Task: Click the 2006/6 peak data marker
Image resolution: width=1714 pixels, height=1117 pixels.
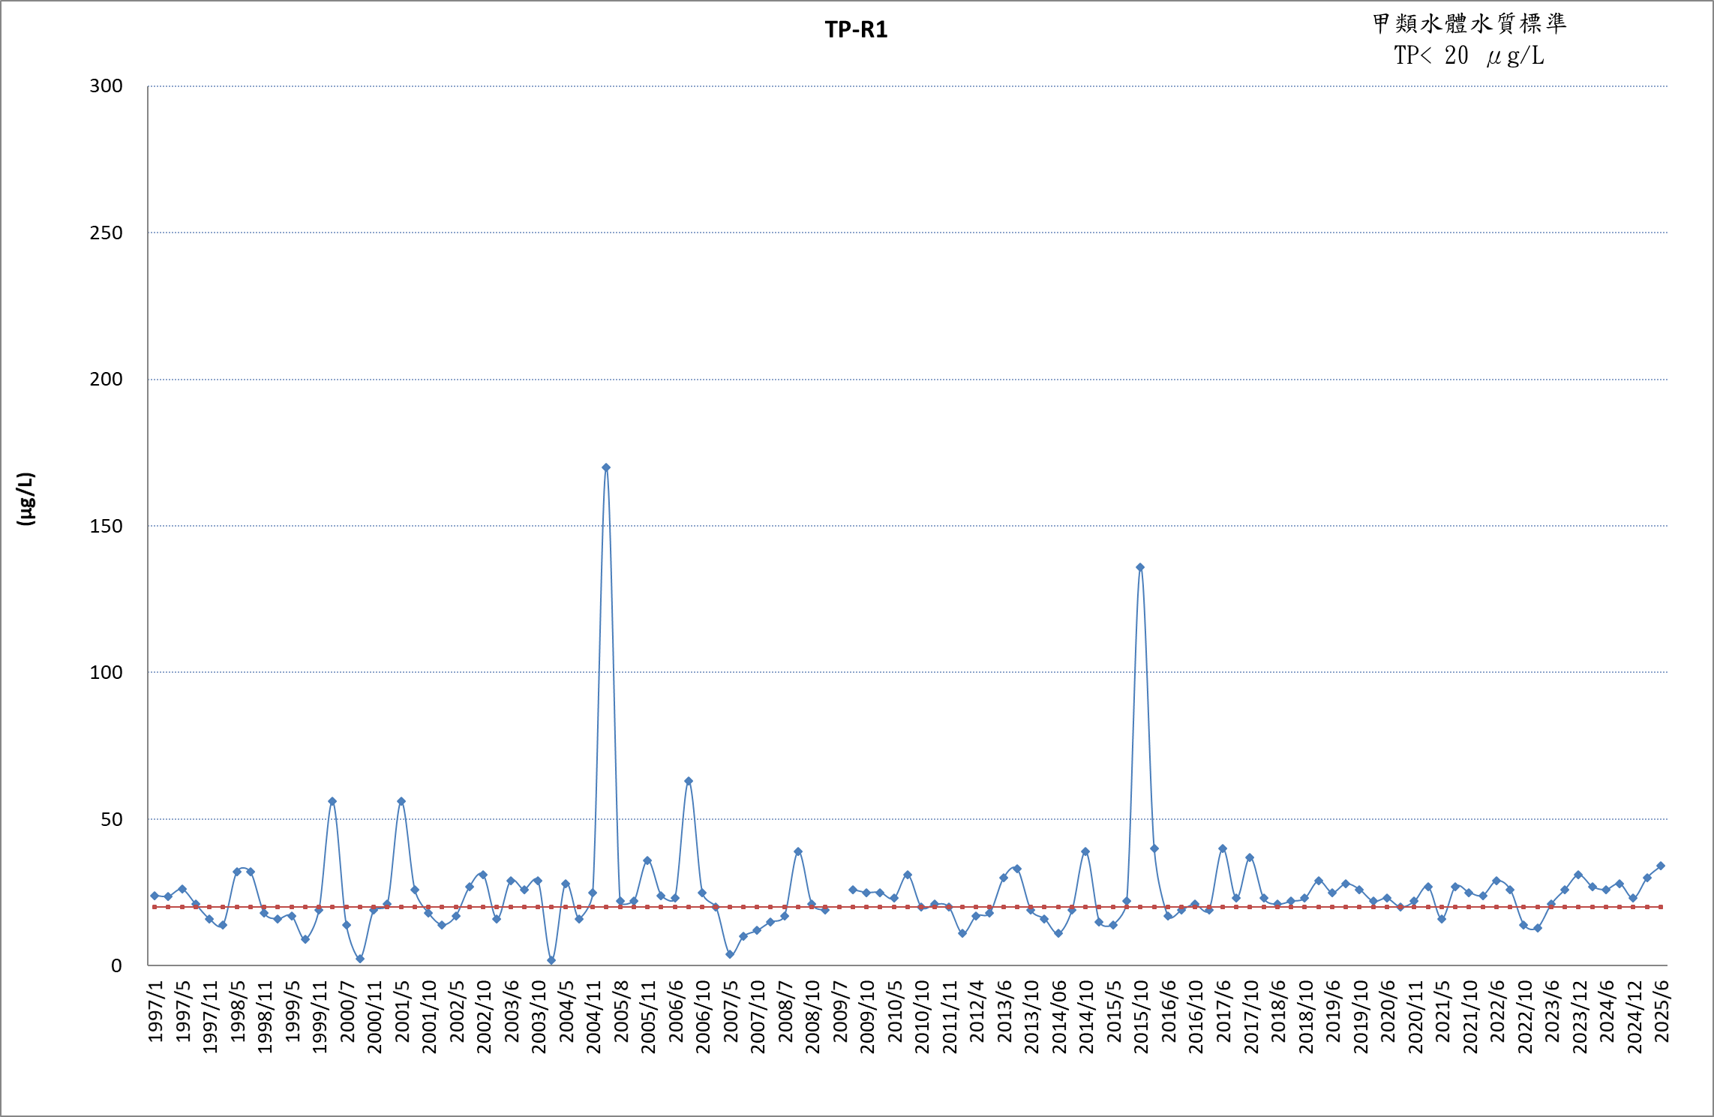Action: [688, 781]
